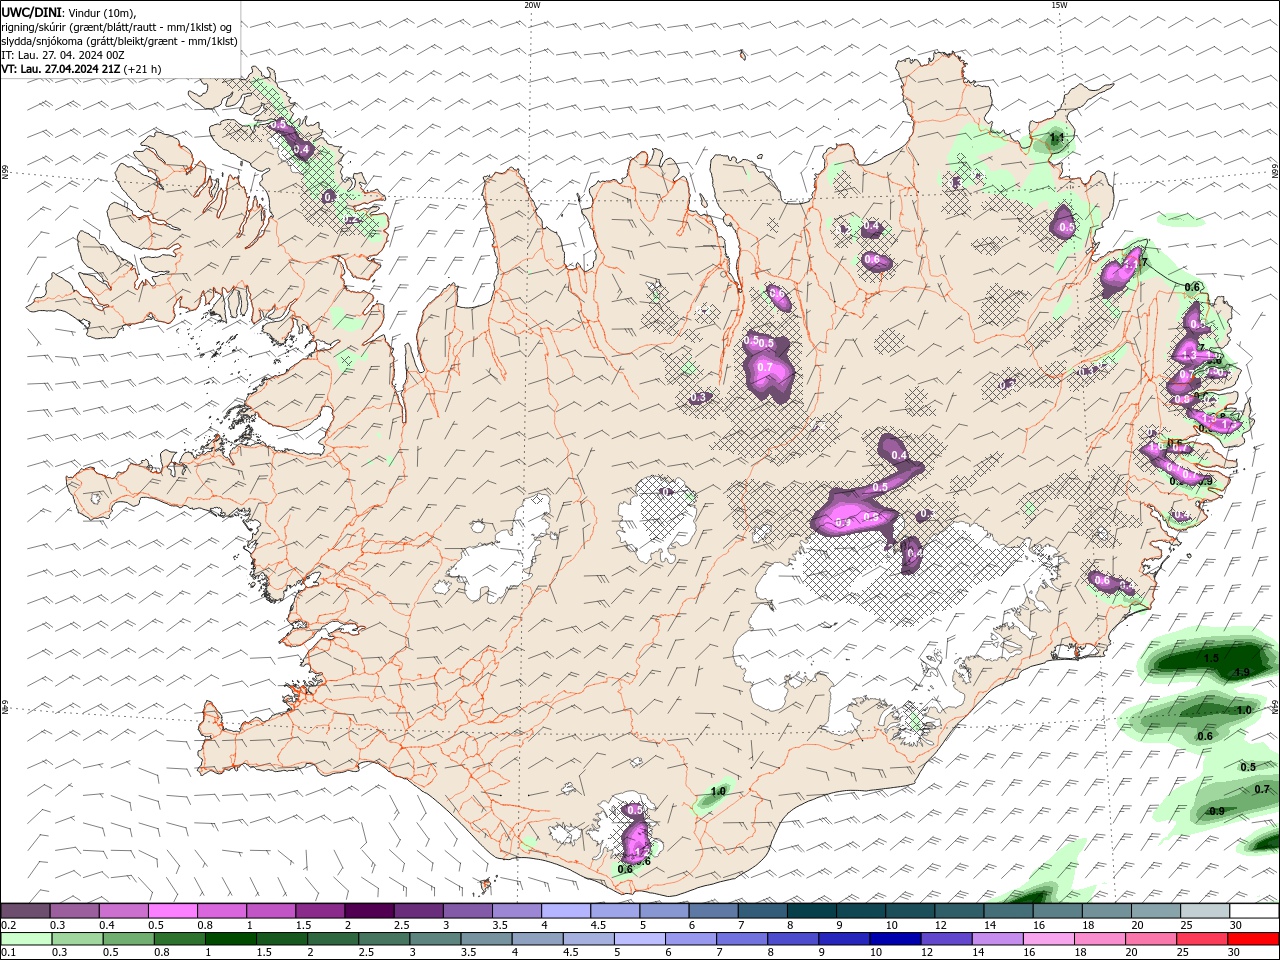Select the bright red rain-scale swatch labeled 30
The height and width of the screenshot is (960, 1280).
coord(1254,939)
